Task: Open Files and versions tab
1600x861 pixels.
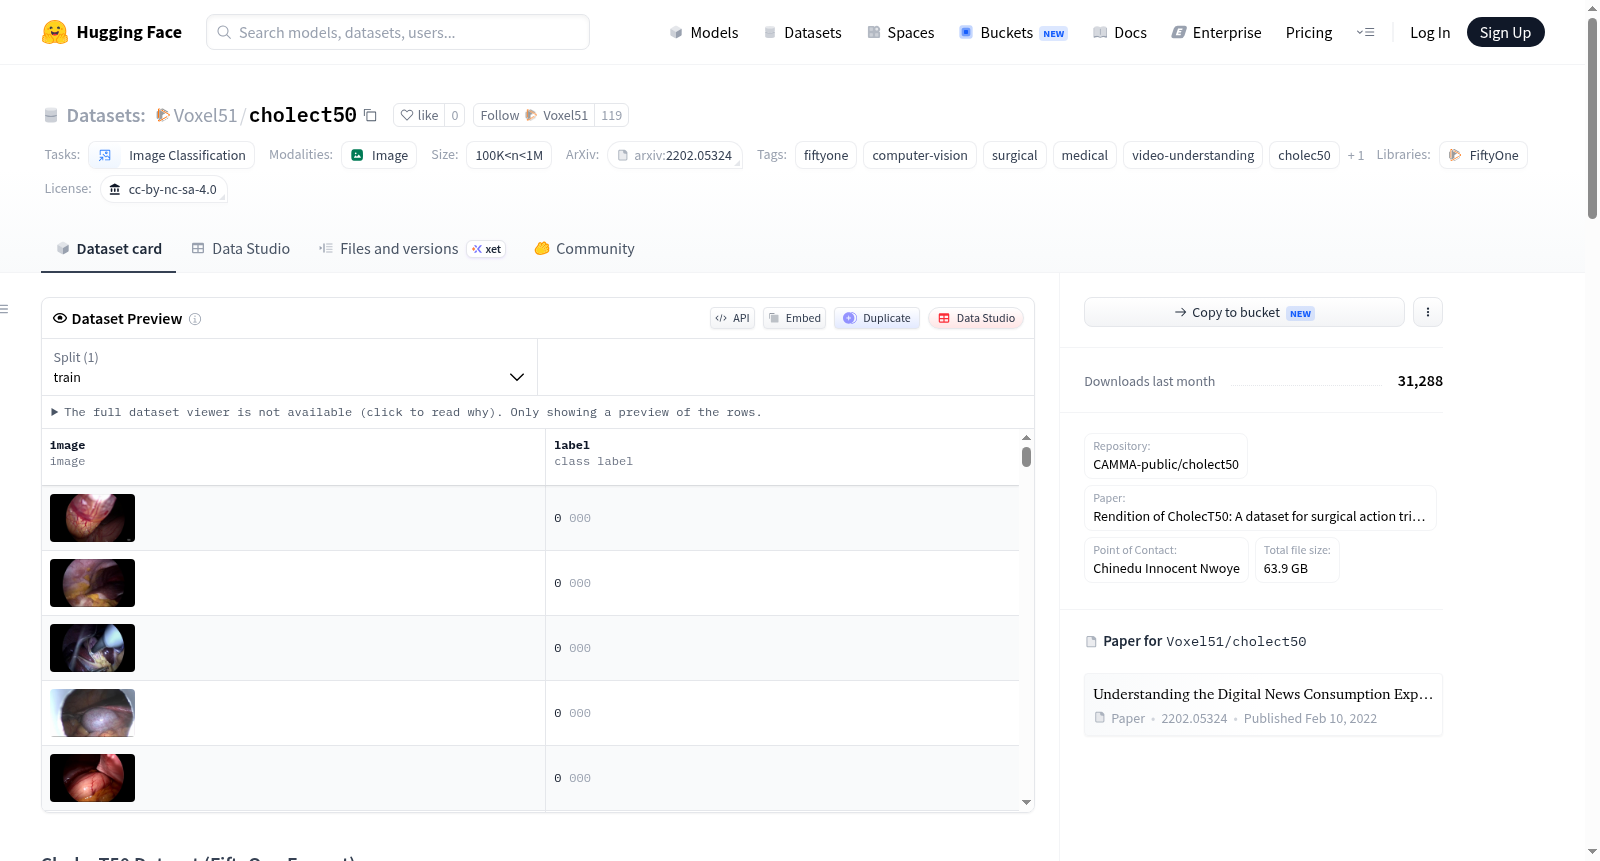Action: [412, 248]
